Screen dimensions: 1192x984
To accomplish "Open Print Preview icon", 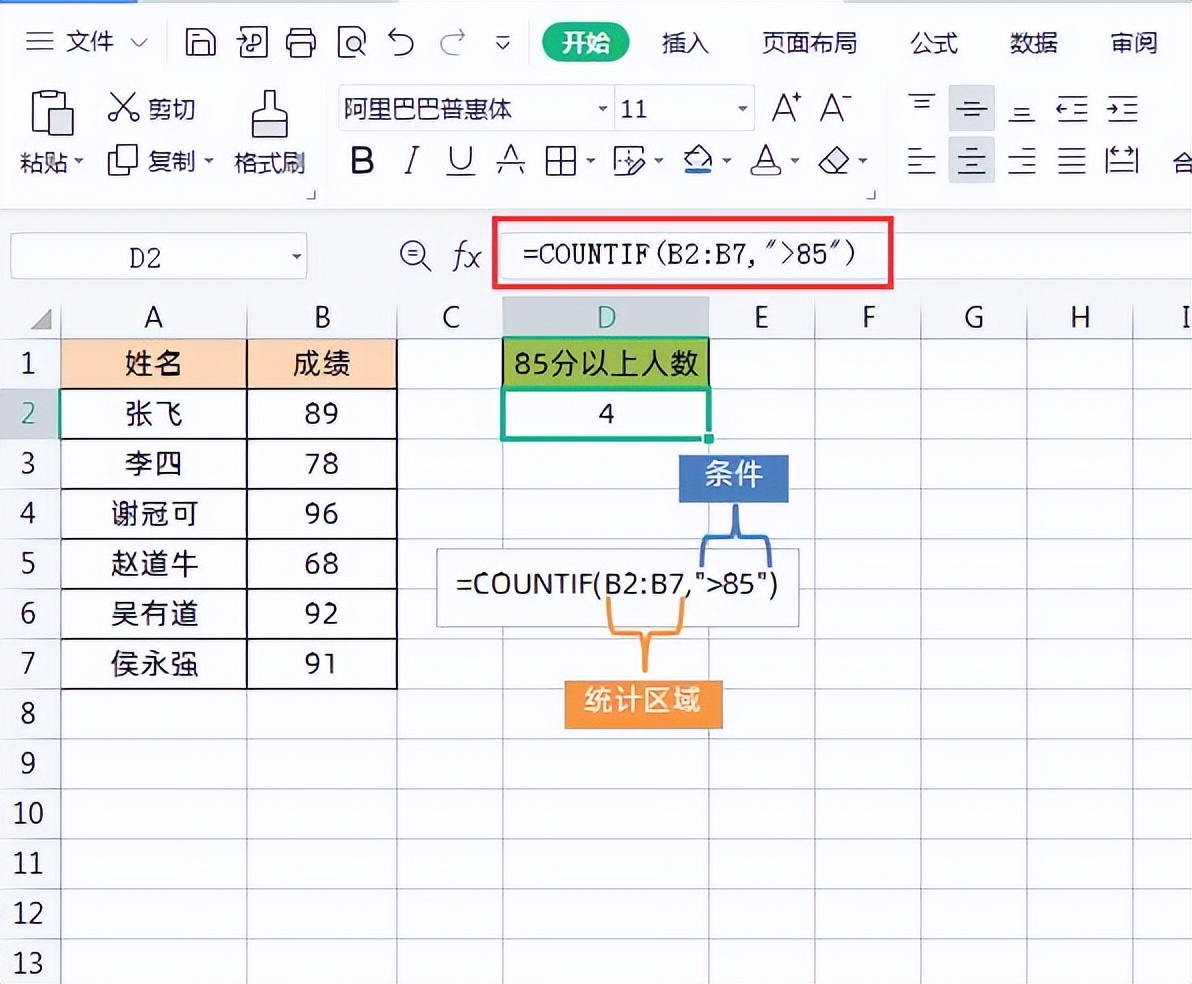I will point(352,43).
